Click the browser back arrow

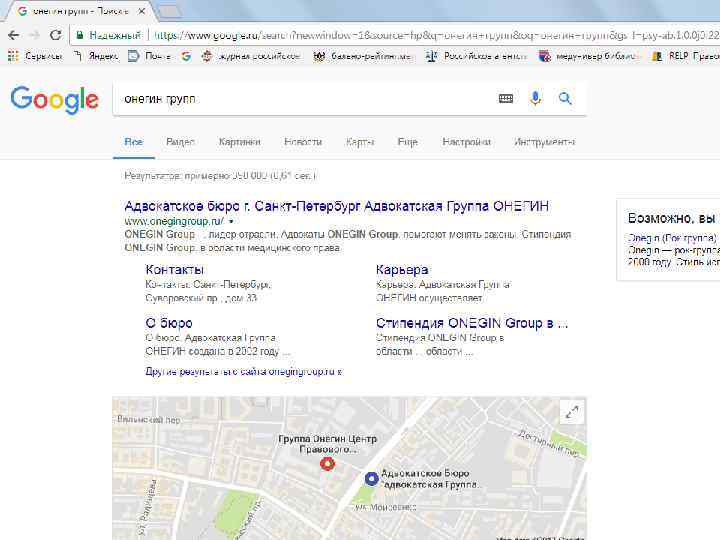point(14,35)
